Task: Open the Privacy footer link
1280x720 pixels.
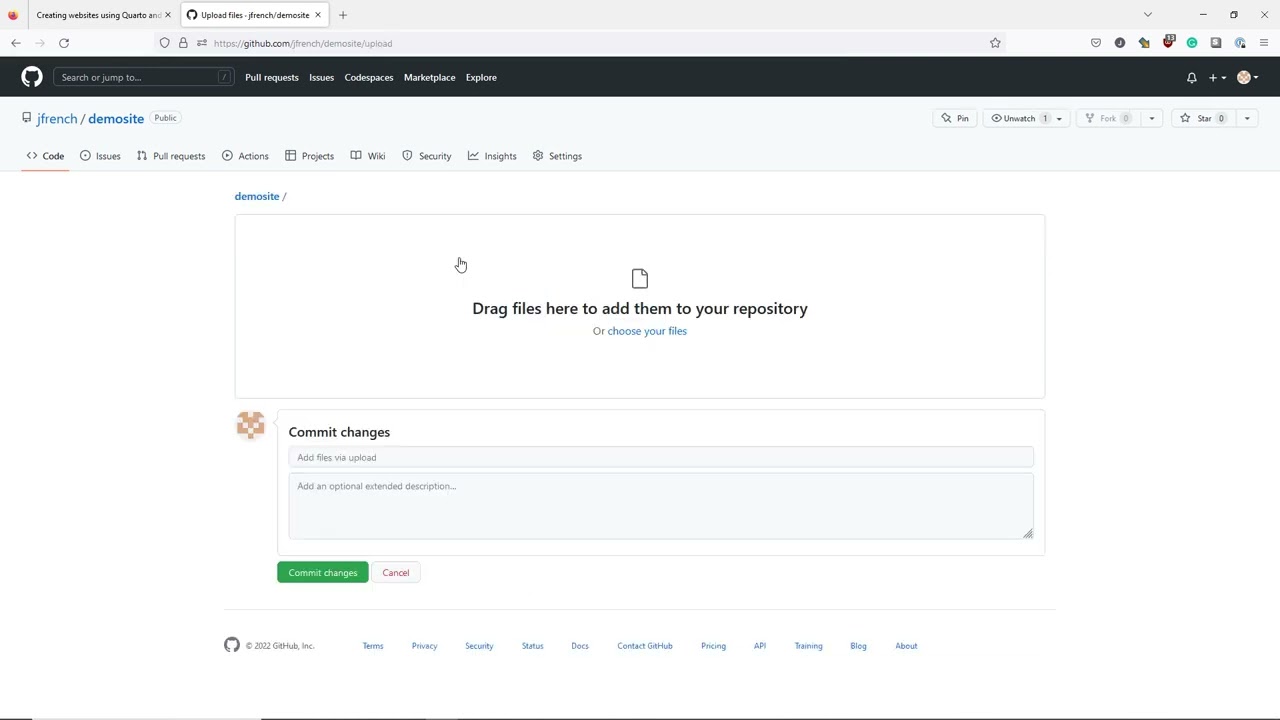Action: pyautogui.click(x=424, y=646)
